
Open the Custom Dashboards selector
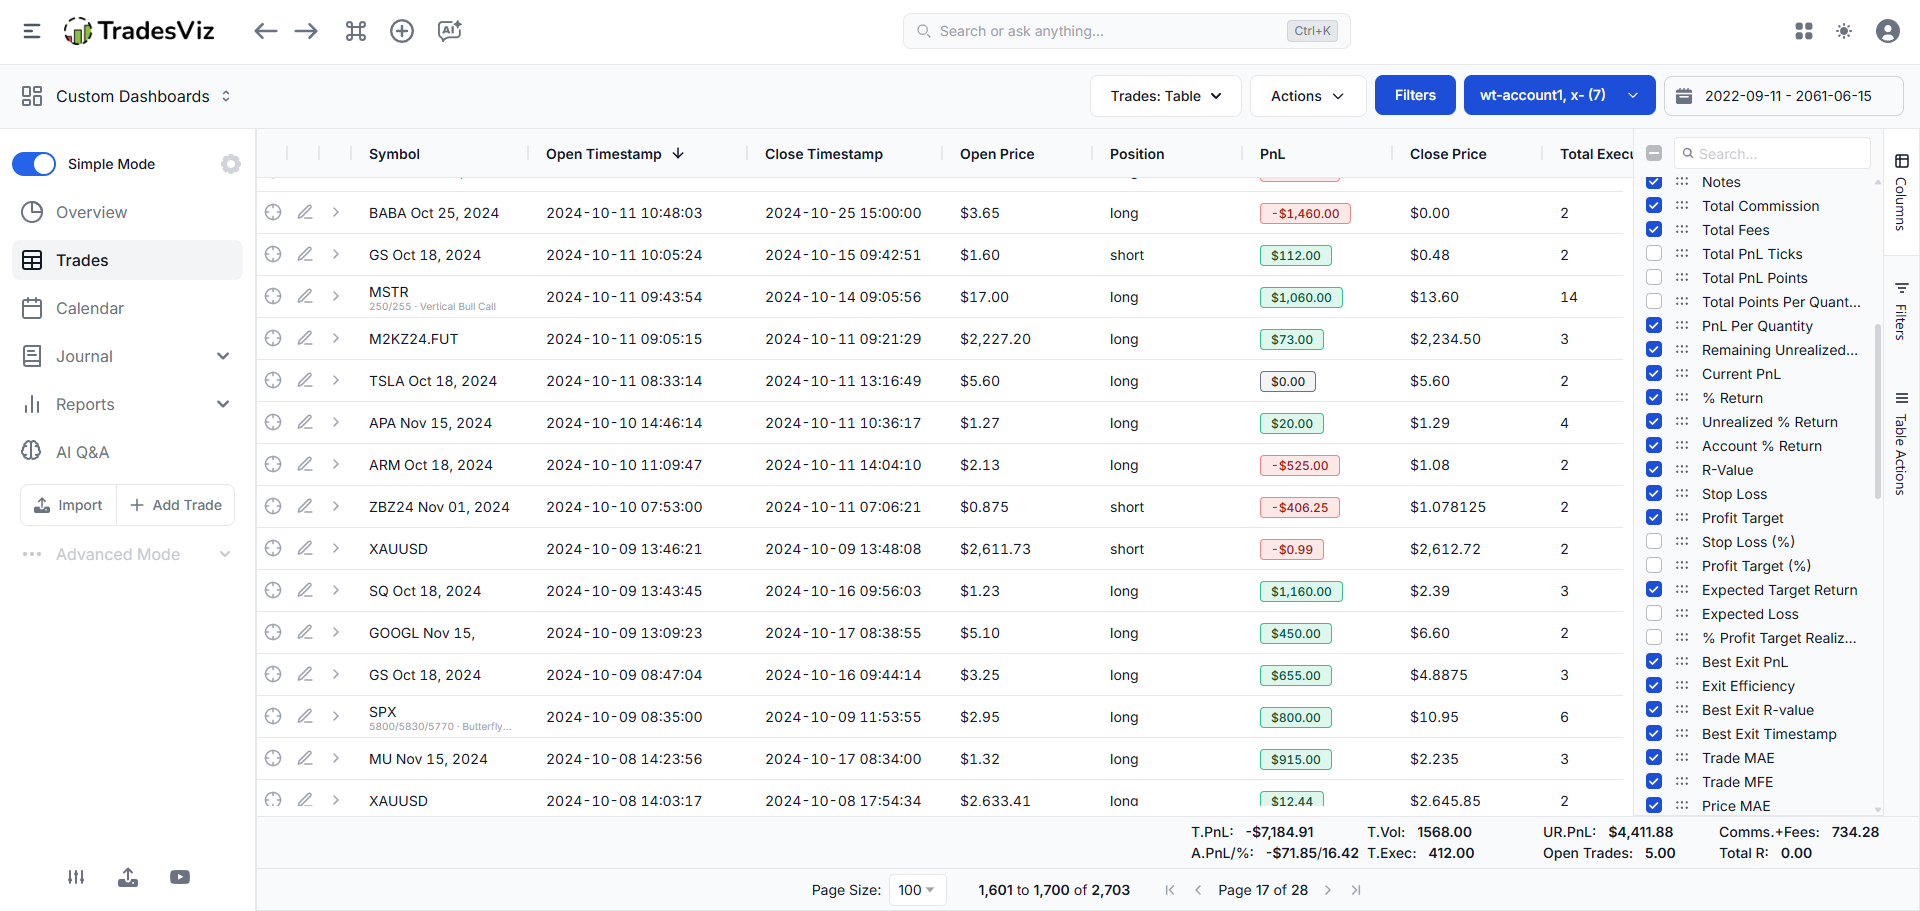126,96
